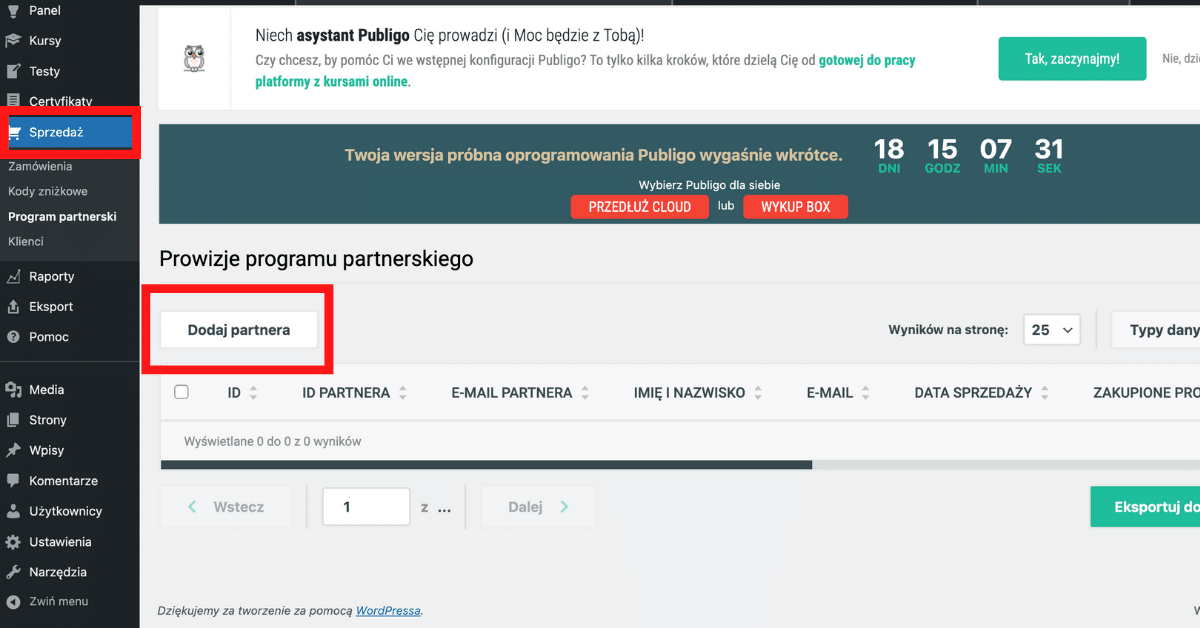Click the Komentarze speech bubble icon
Screen dimensions: 1200x628
[x=13, y=481]
